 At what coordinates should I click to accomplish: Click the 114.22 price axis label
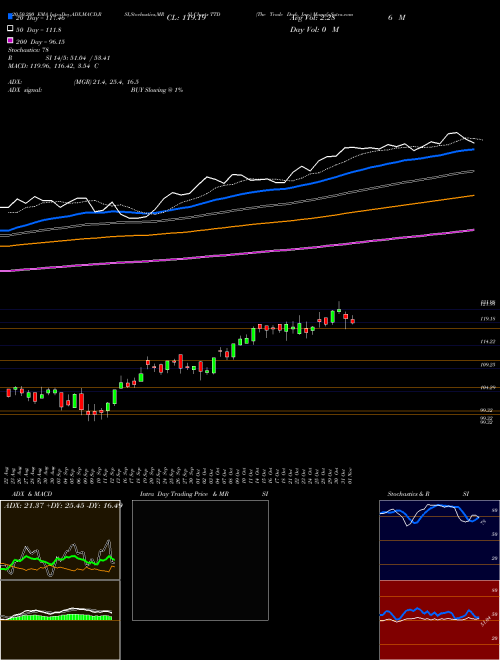(488, 342)
